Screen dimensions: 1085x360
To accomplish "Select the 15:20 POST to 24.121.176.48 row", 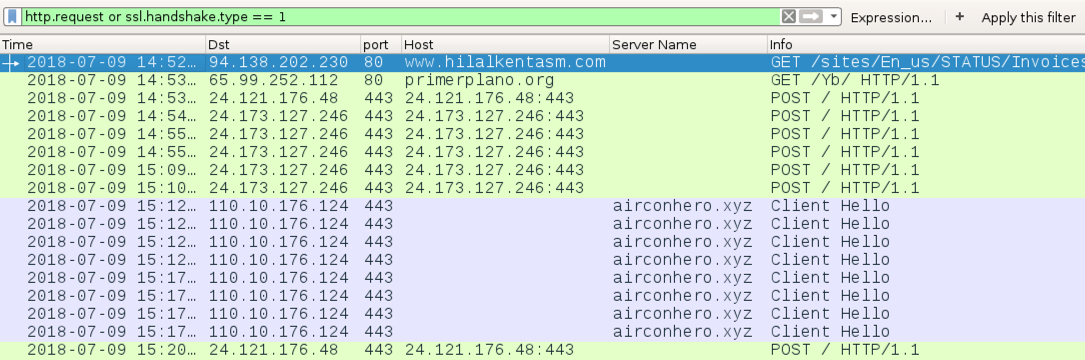I will [x=542, y=350].
